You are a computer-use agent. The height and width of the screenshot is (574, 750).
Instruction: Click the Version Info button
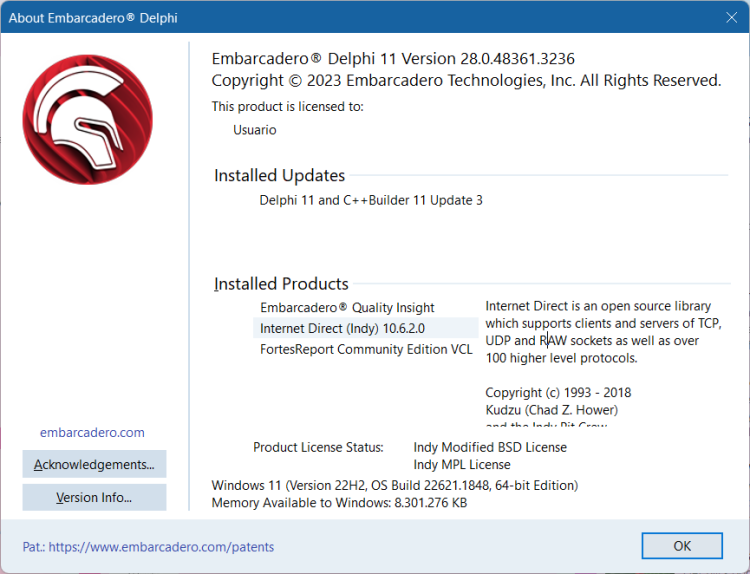94,497
